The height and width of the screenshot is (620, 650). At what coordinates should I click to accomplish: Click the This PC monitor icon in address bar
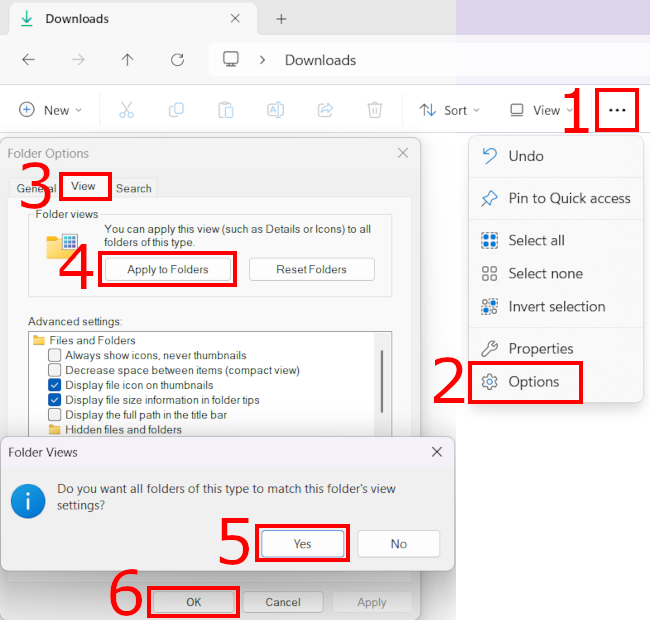click(x=231, y=59)
